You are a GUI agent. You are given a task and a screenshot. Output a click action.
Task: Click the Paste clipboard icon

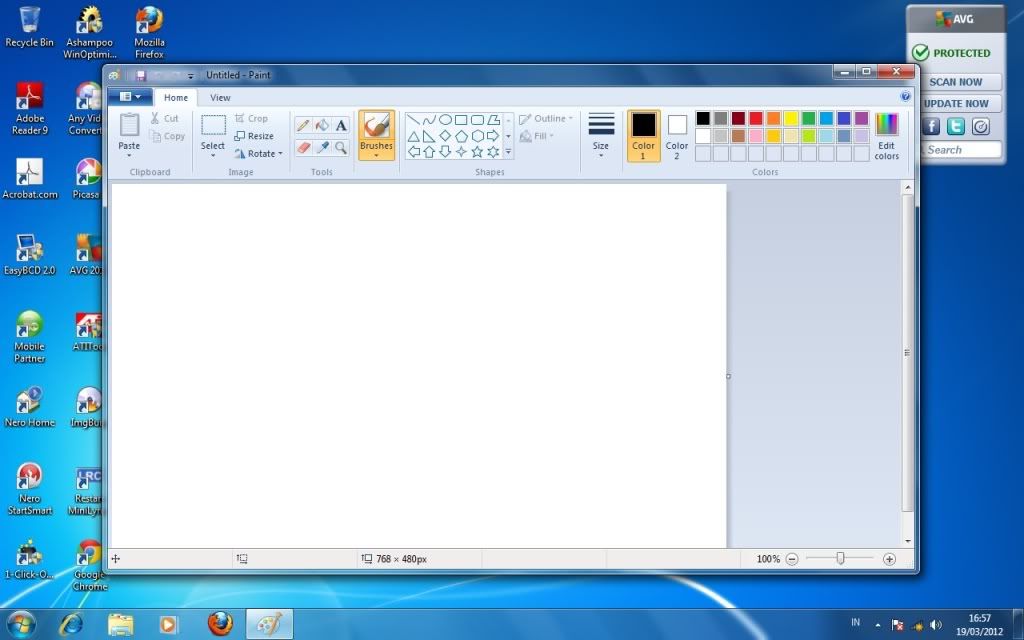click(x=129, y=125)
